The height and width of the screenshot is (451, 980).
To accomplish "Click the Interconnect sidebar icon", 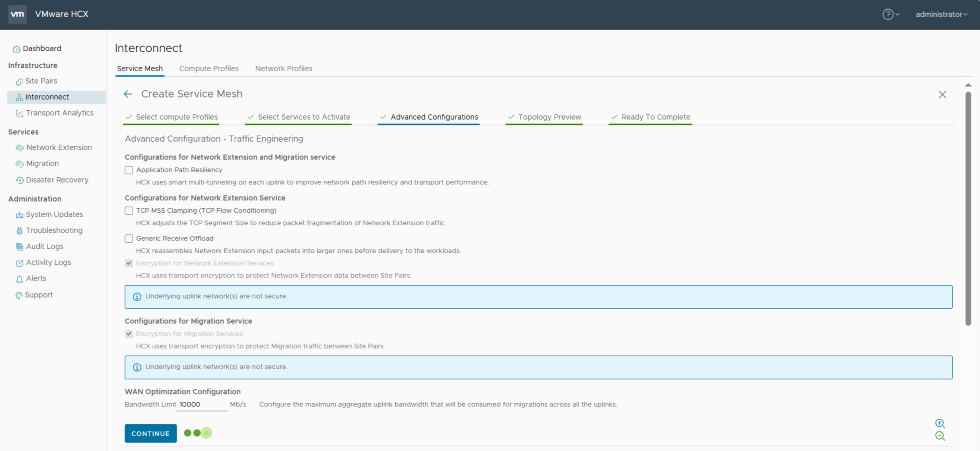I will [19, 97].
